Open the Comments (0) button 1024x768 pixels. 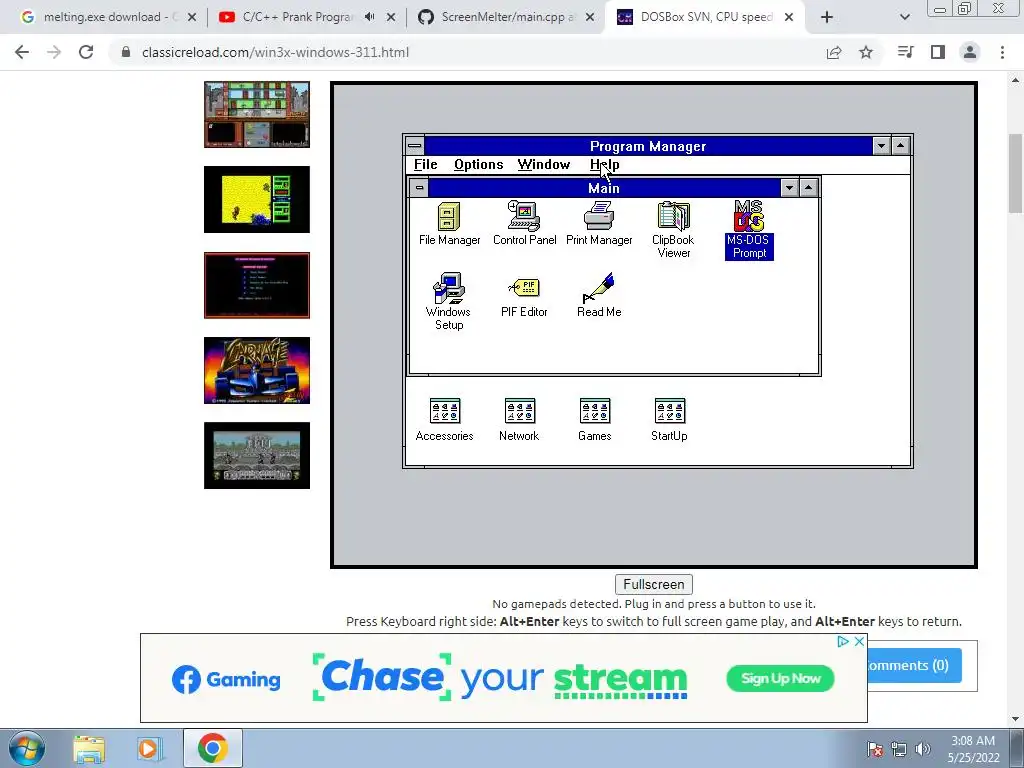tap(914, 665)
